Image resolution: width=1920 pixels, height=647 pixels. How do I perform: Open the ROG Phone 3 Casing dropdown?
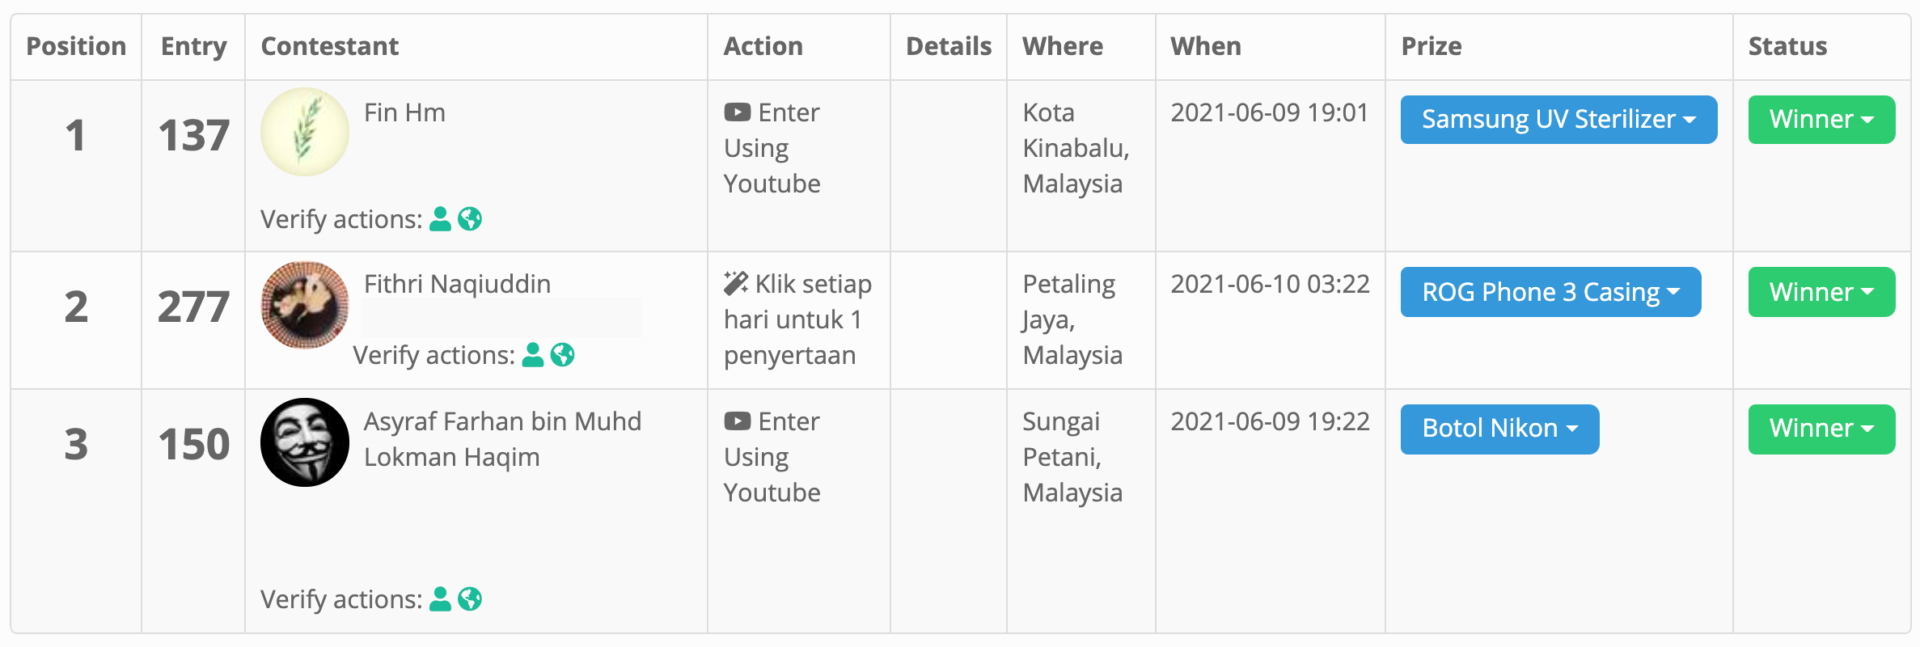[1550, 292]
